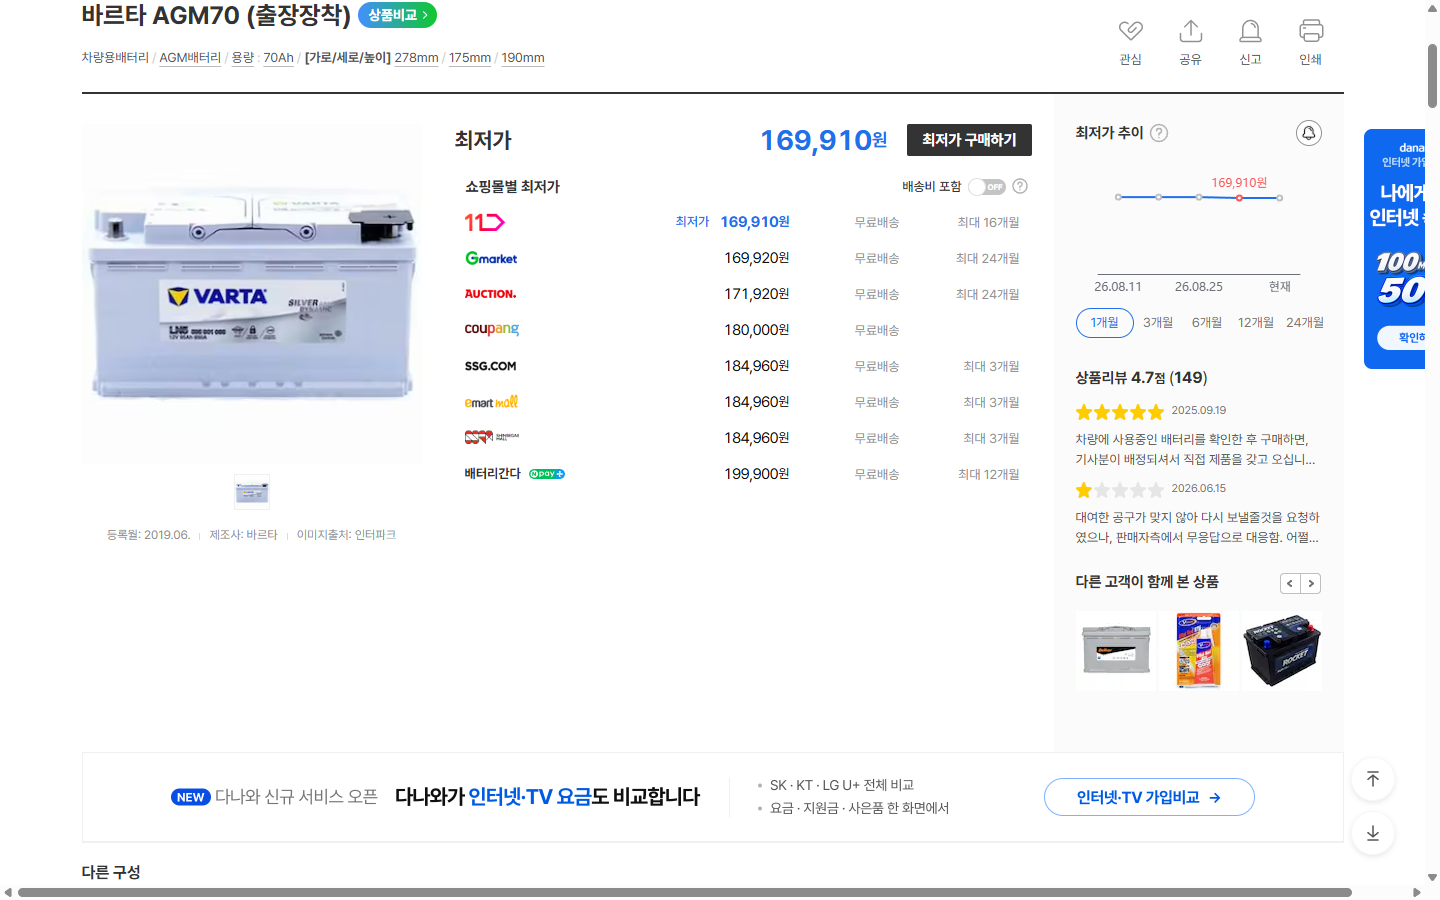Click the 최저가 구매하기 button
This screenshot has width=1440, height=900.
(x=969, y=140)
